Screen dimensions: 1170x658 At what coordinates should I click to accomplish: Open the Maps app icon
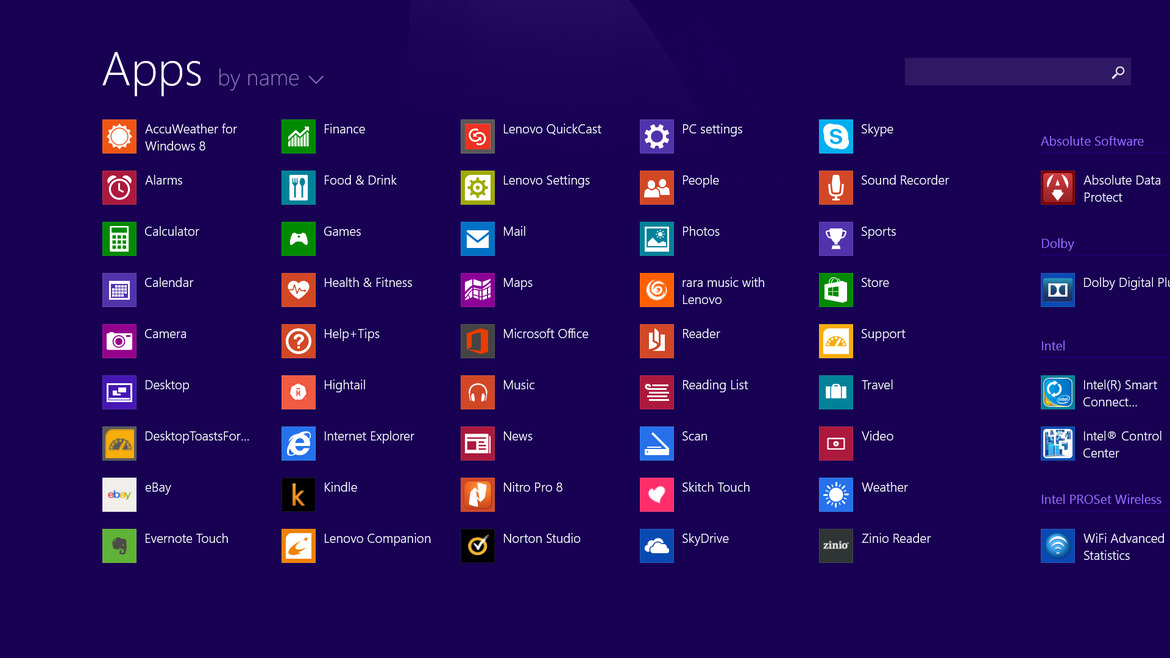tap(478, 290)
